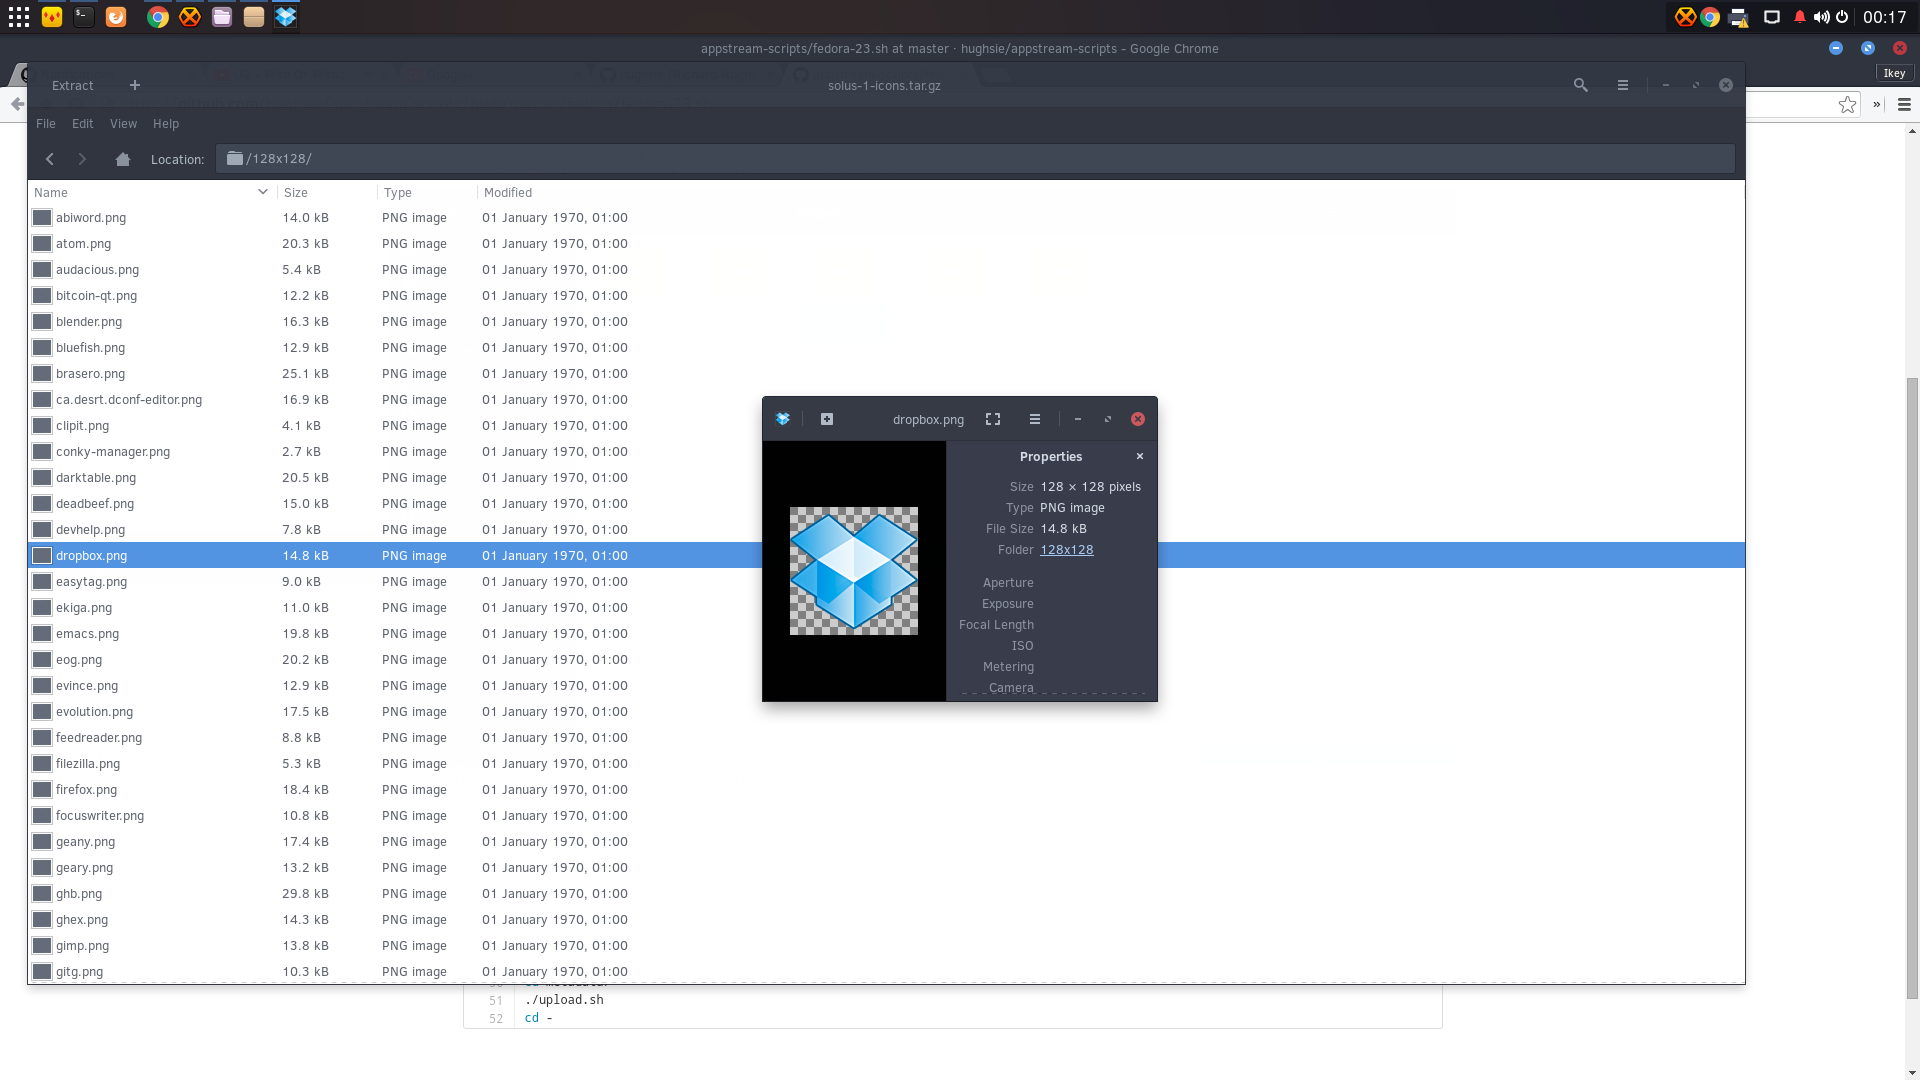Screen dimensions: 1920x1080
Task: Open the image viewer hamburger menu
Action: click(1035, 419)
